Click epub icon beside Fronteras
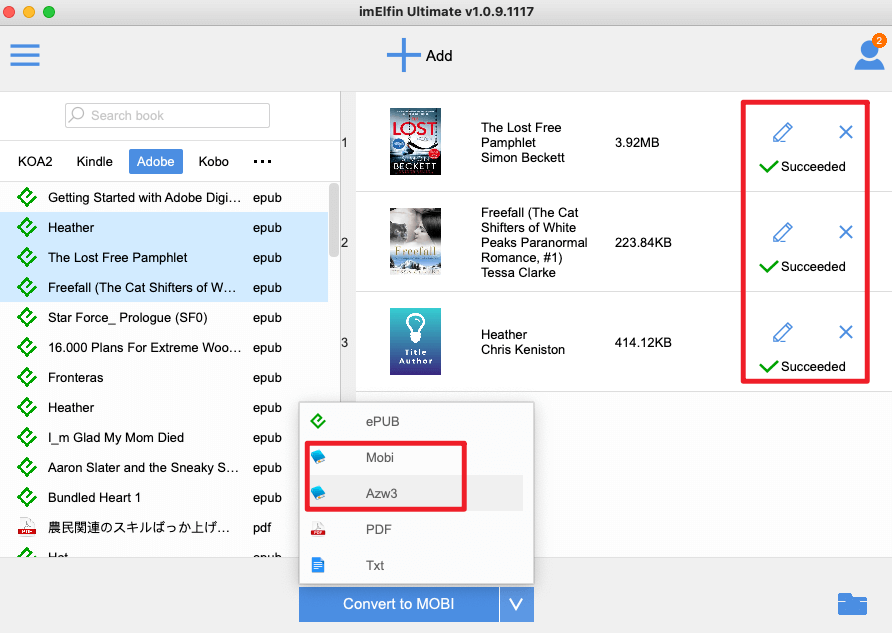Screen dimensions: 892x633 tap(27, 378)
